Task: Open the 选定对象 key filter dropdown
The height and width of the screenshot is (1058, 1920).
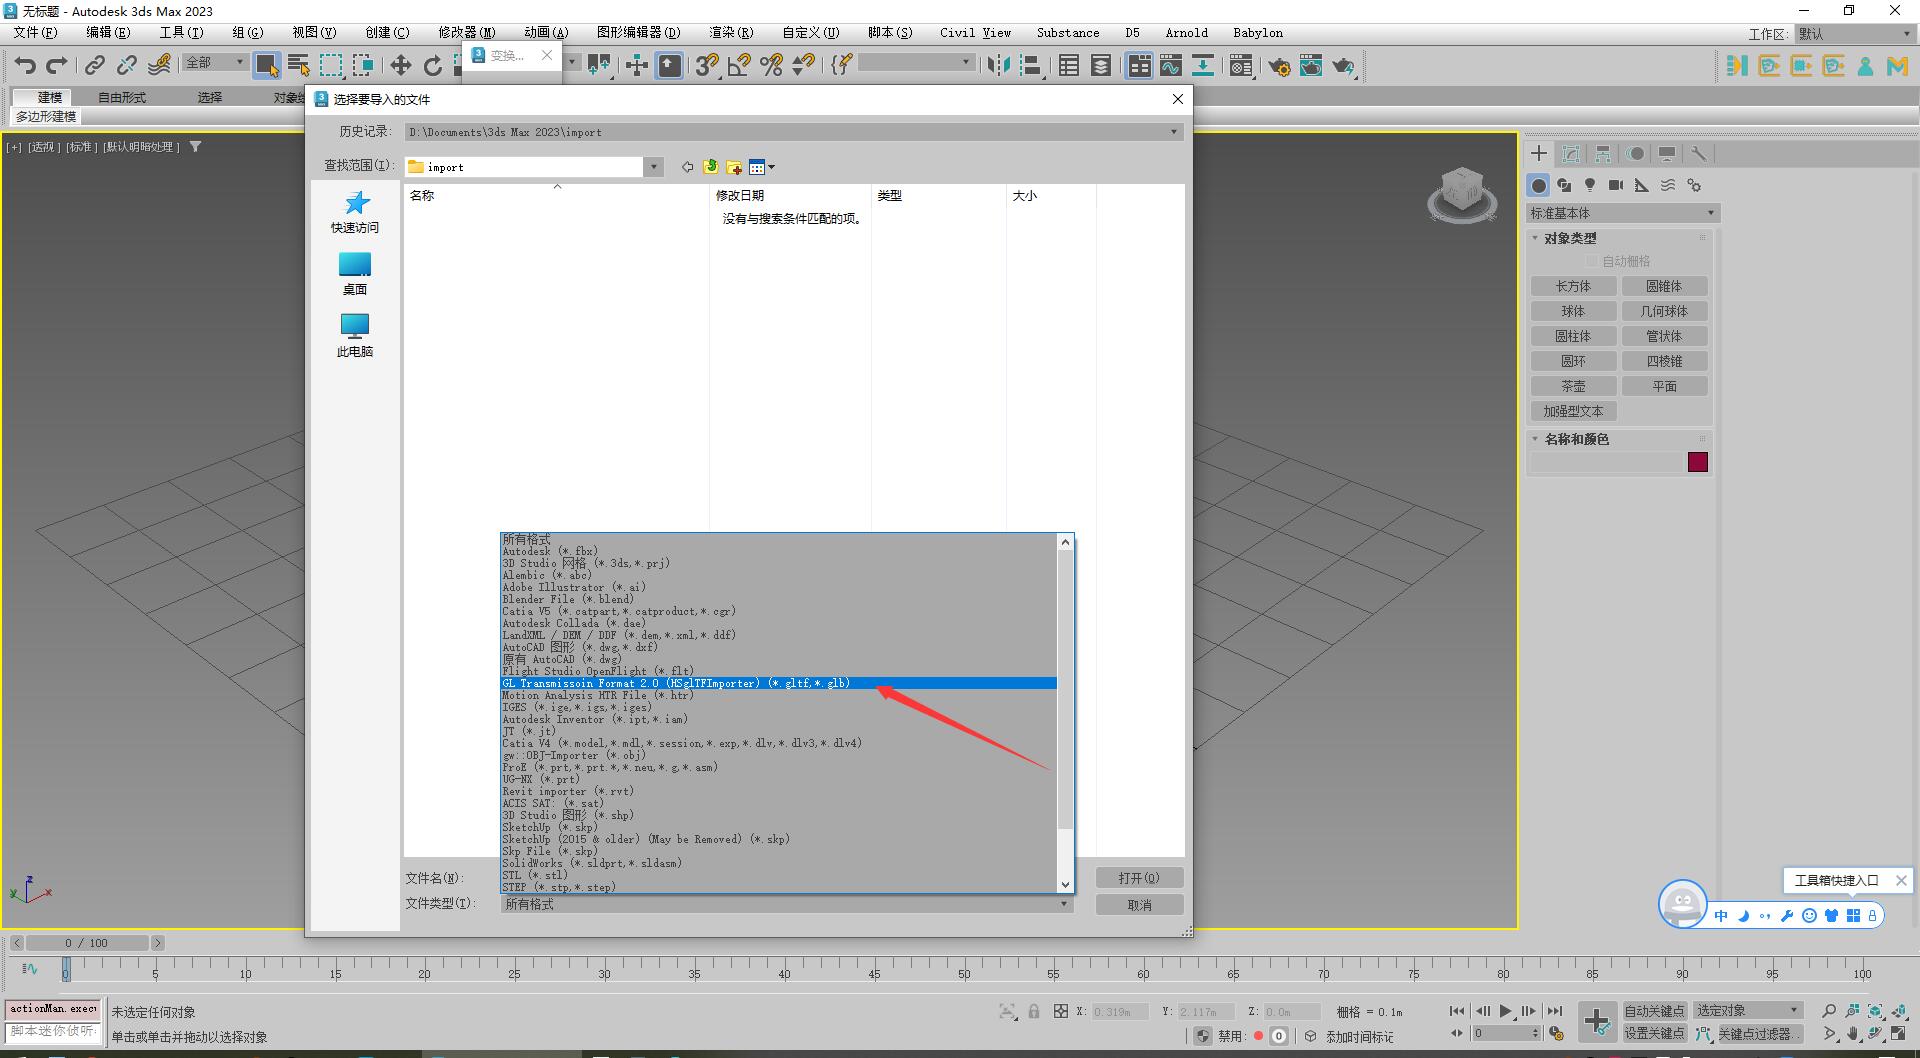Action: coord(1747,1010)
